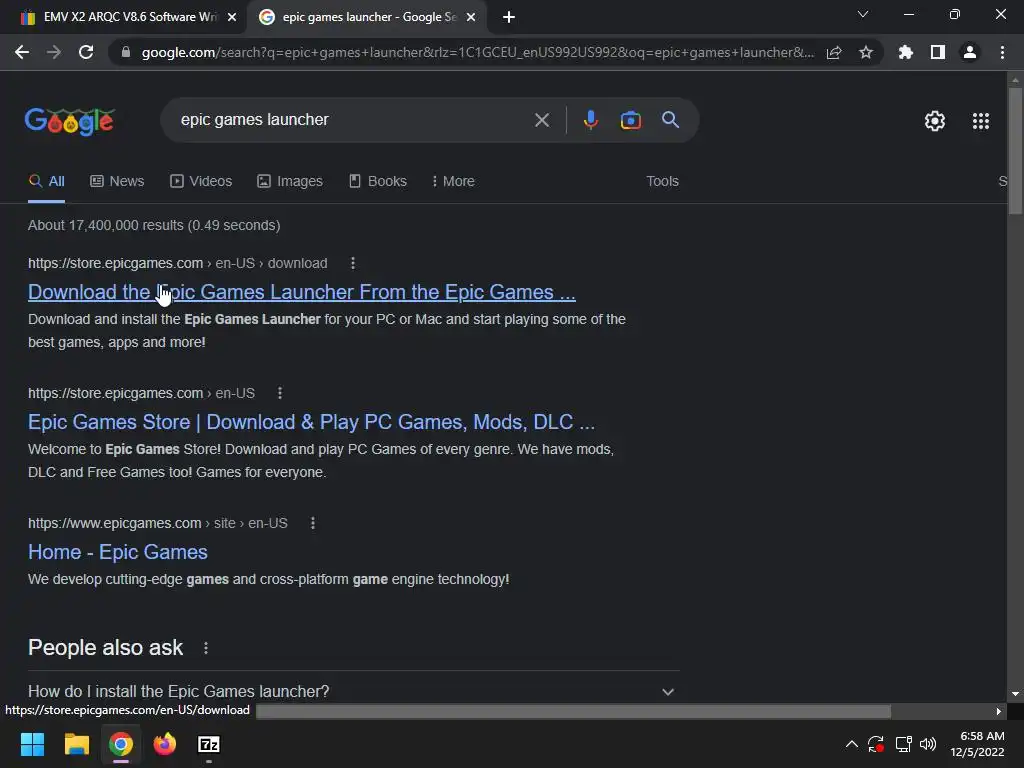
Task: Switch to Videos results
Action: point(201,182)
